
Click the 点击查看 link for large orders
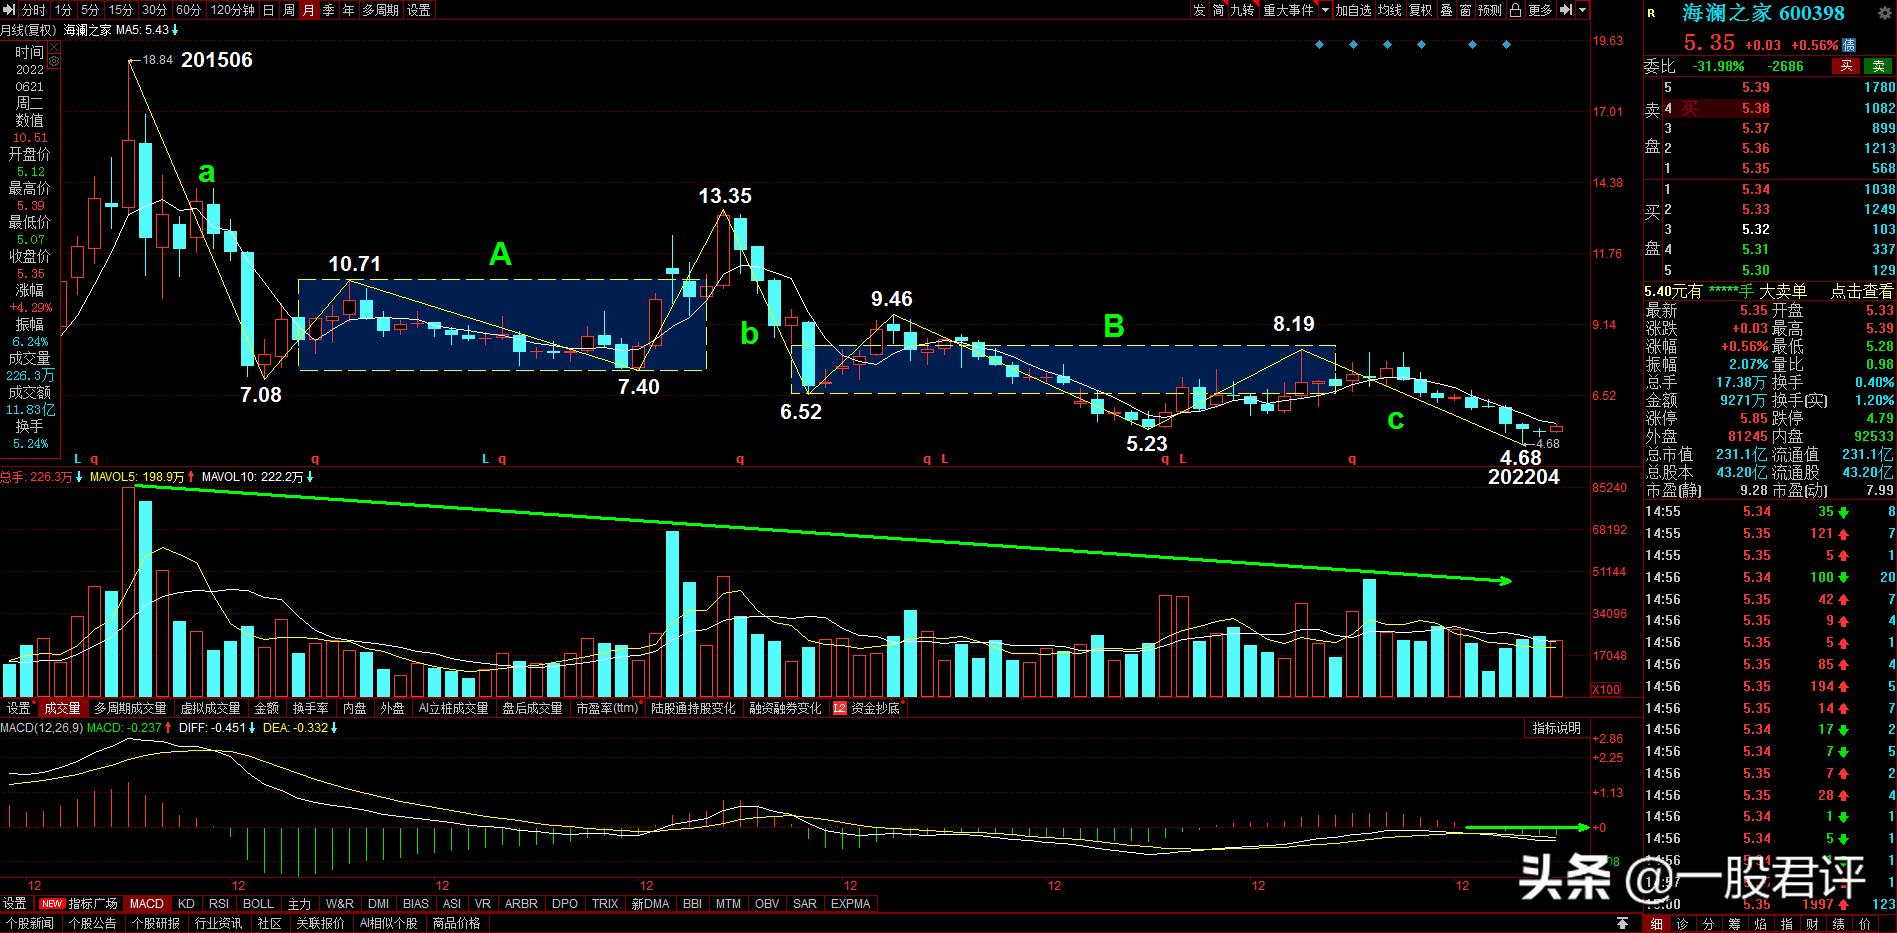(x=1862, y=291)
